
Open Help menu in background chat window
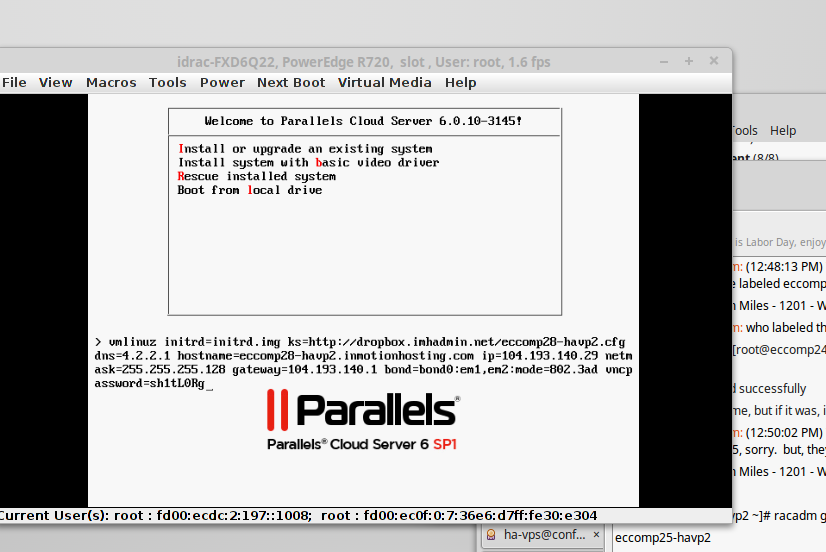(x=783, y=130)
